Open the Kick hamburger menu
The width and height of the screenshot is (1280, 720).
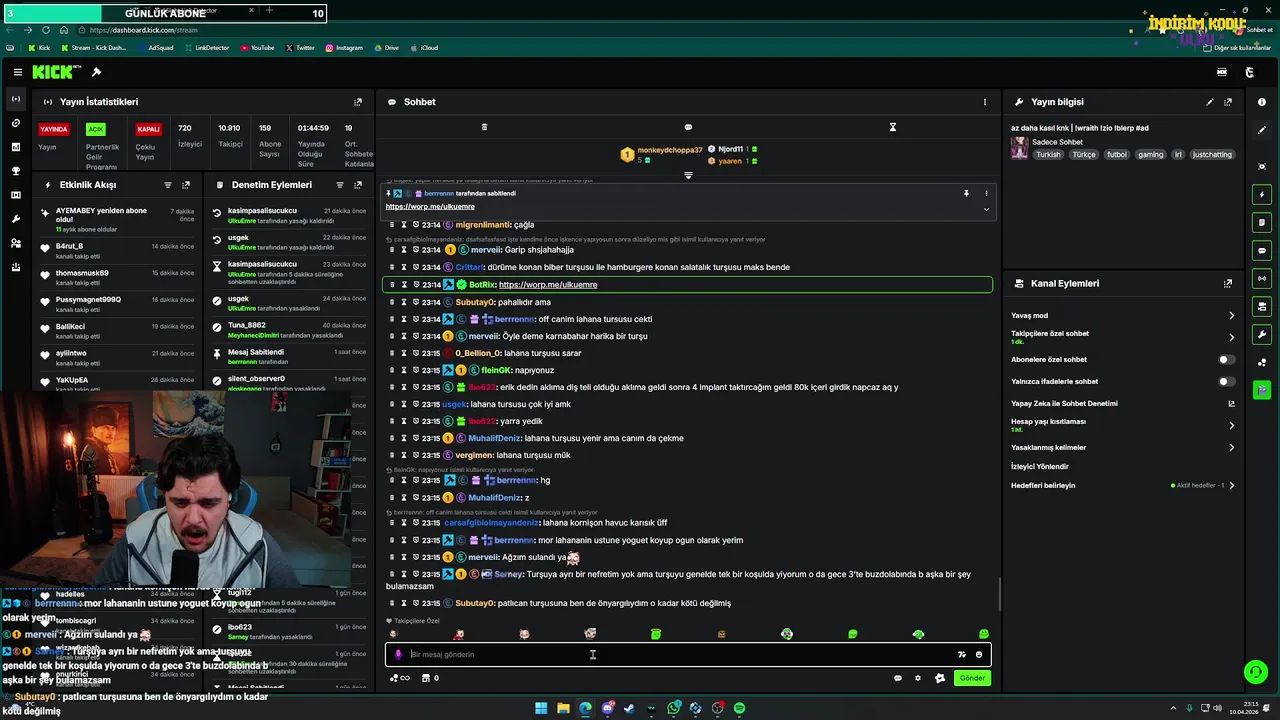pyautogui.click(x=18, y=72)
